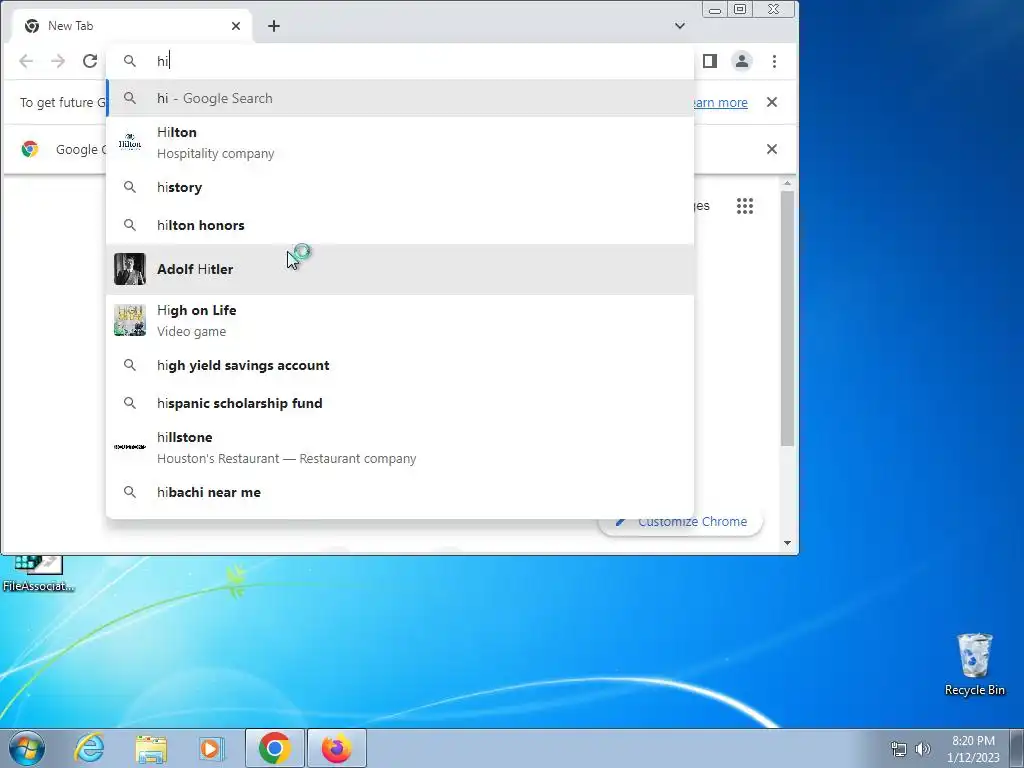Open the side panel icon in toolbar

tap(710, 61)
